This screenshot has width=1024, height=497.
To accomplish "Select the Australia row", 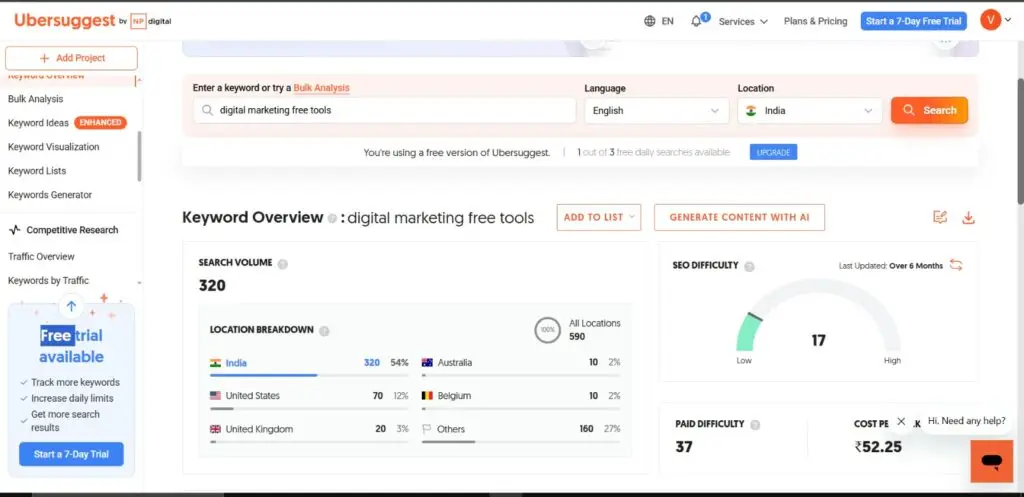I will [x=521, y=362].
